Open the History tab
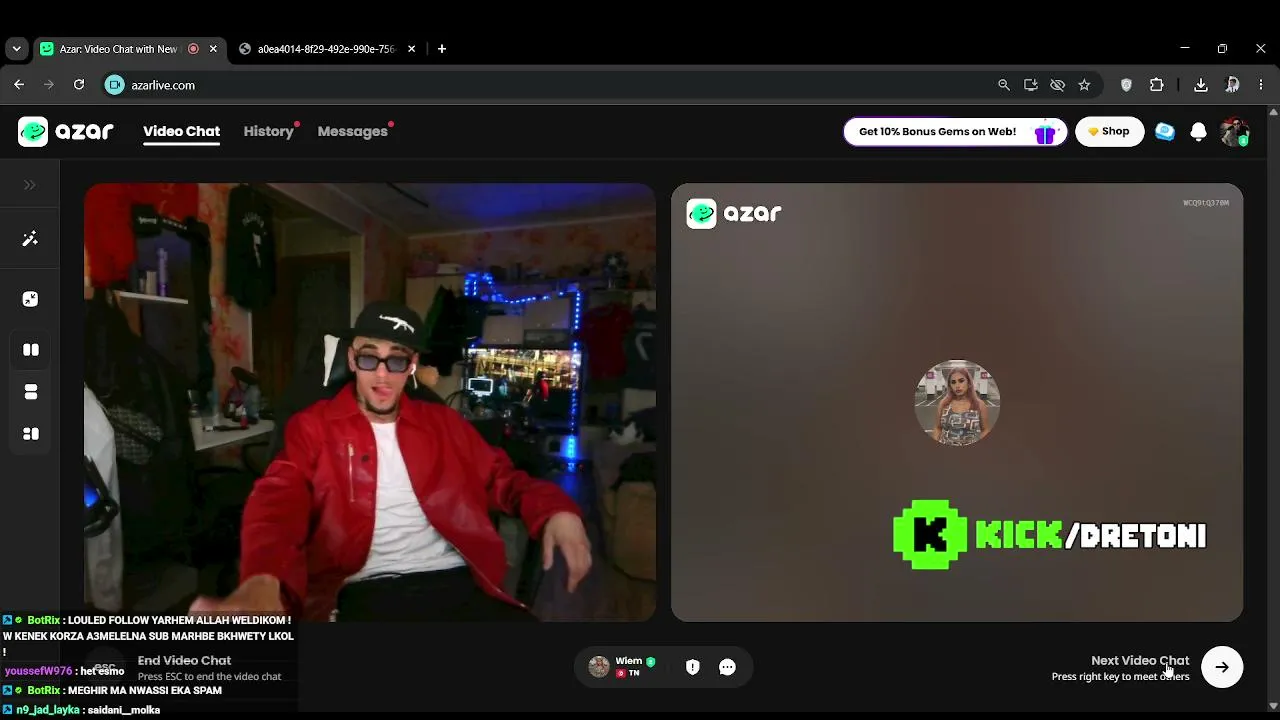This screenshot has height=720, width=1280. tap(268, 131)
